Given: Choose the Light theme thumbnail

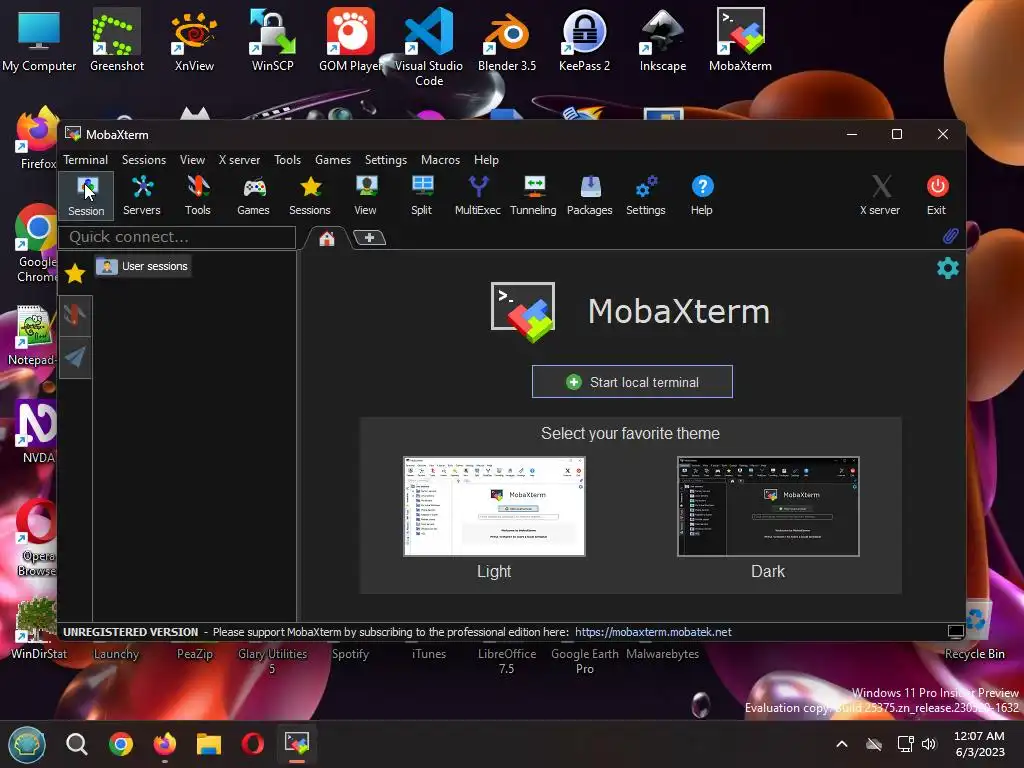Looking at the screenshot, I should click(x=494, y=507).
